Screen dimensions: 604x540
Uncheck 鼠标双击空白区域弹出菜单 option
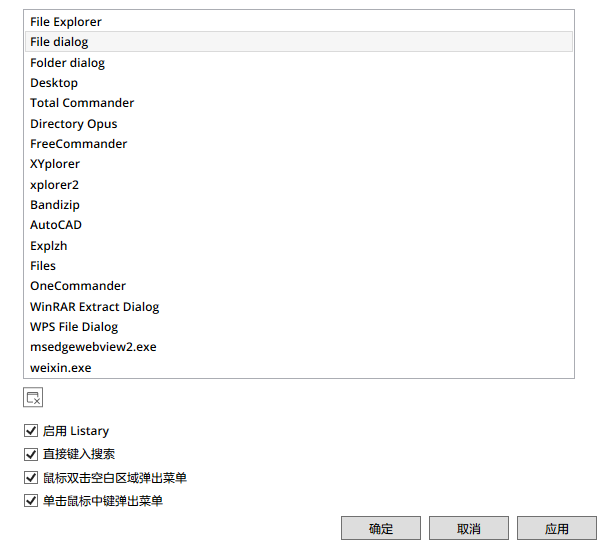(30, 478)
